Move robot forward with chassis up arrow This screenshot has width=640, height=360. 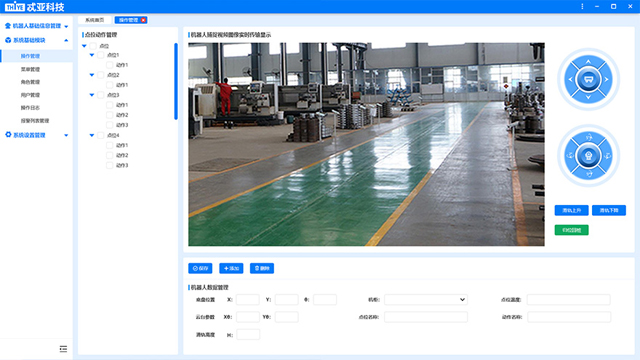click(x=588, y=62)
